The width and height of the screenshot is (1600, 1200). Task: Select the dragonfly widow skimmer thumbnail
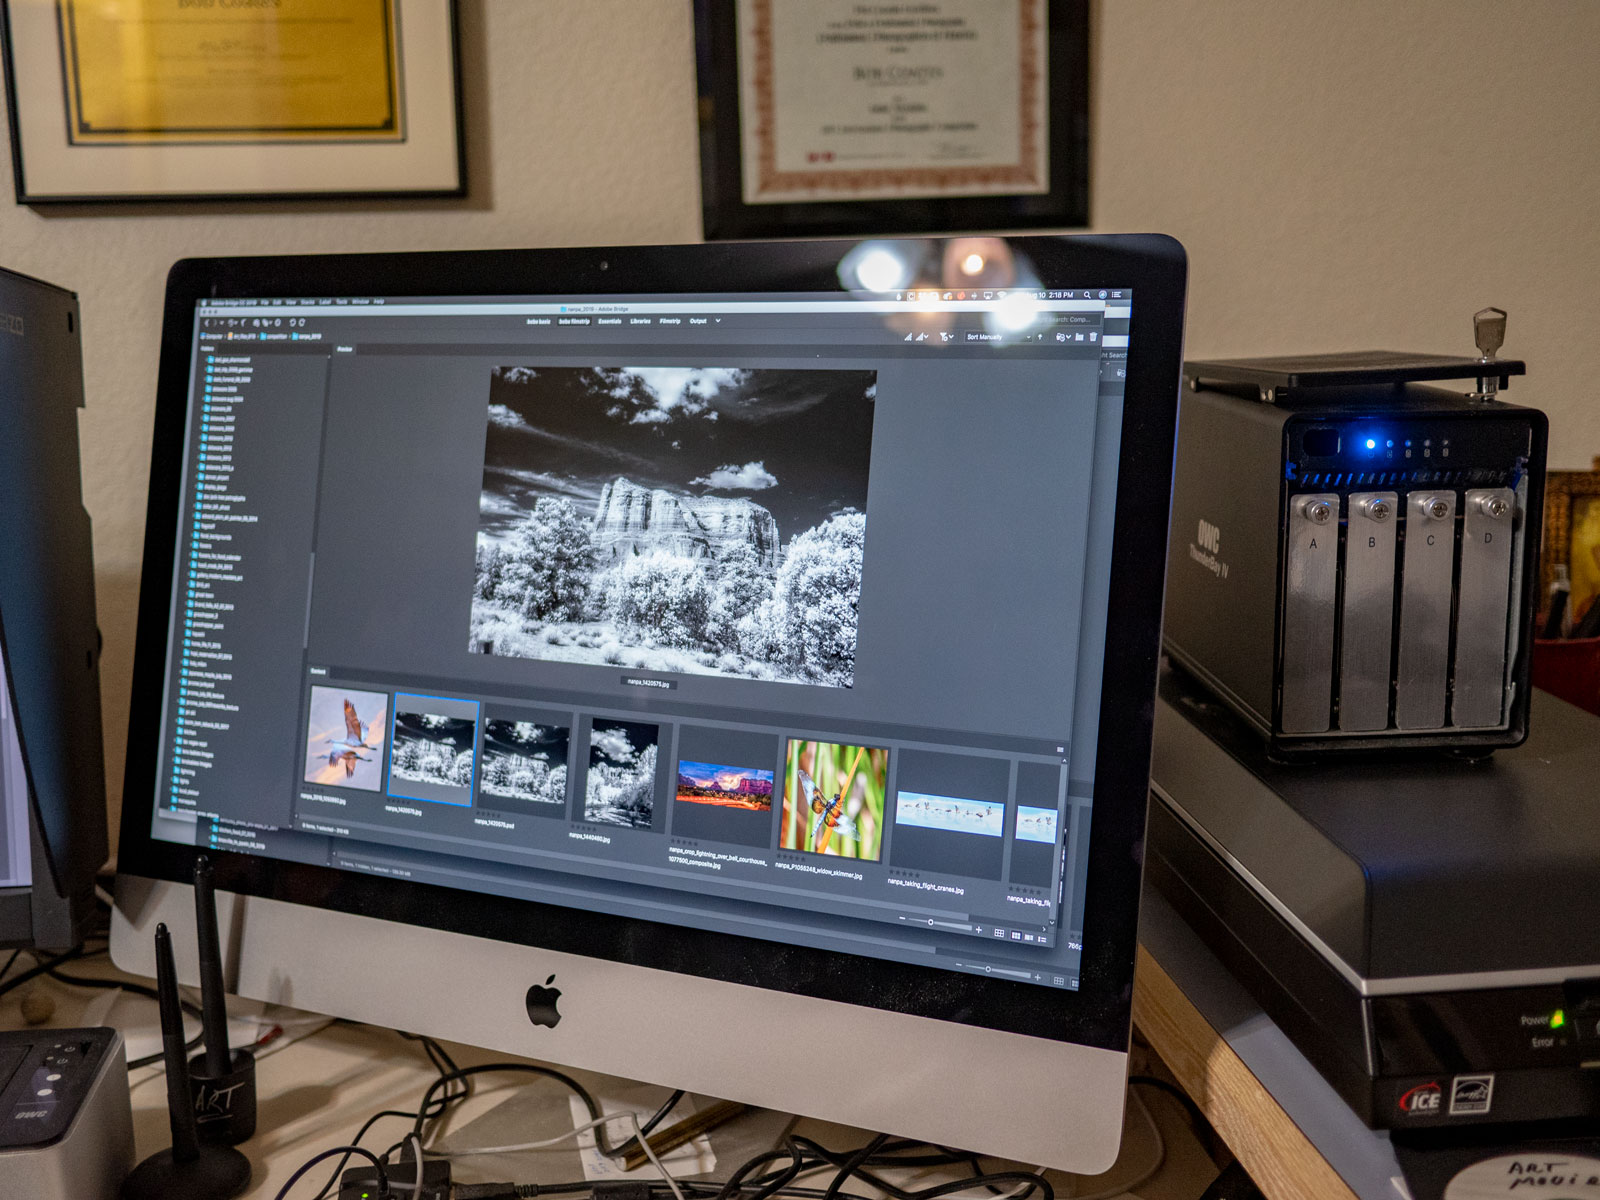[x=834, y=799]
